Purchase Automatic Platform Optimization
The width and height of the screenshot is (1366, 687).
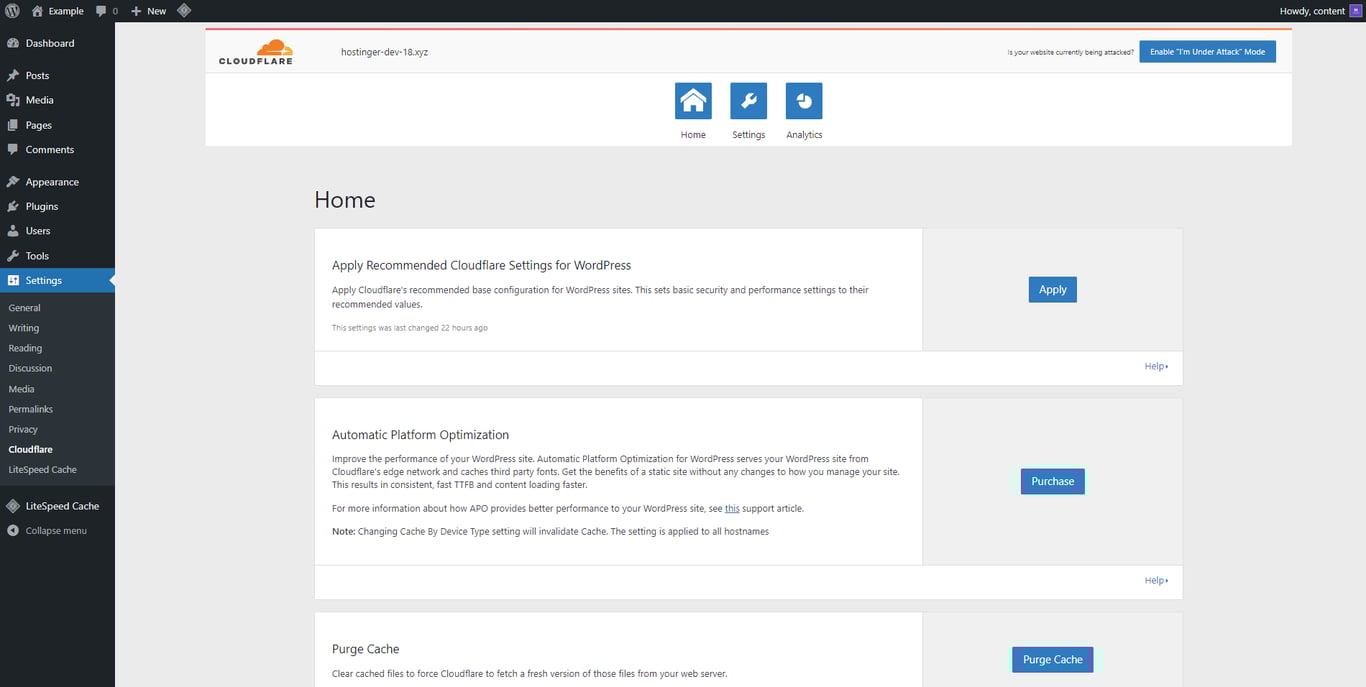tap(1052, 481)
